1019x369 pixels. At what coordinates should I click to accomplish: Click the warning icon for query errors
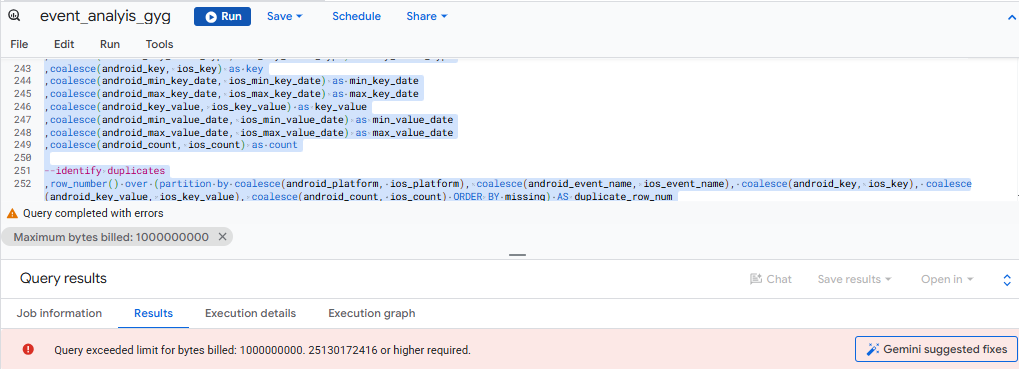click(x=12, y=213)
